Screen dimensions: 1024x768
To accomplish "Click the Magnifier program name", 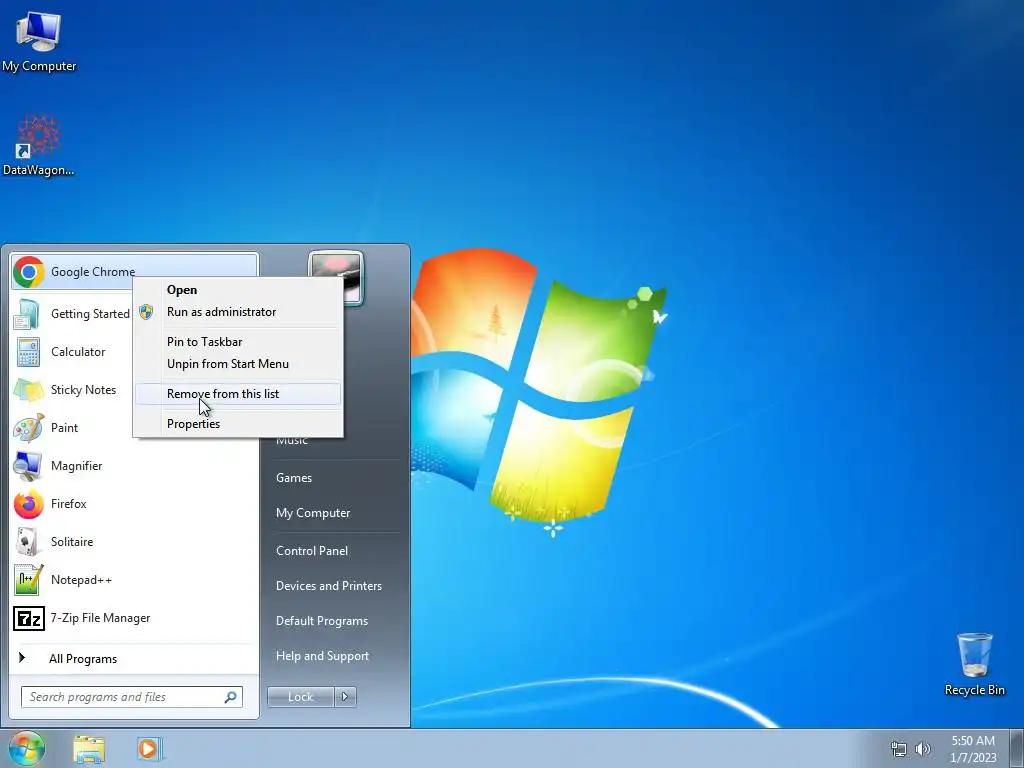I will click(x=76, y=466).
